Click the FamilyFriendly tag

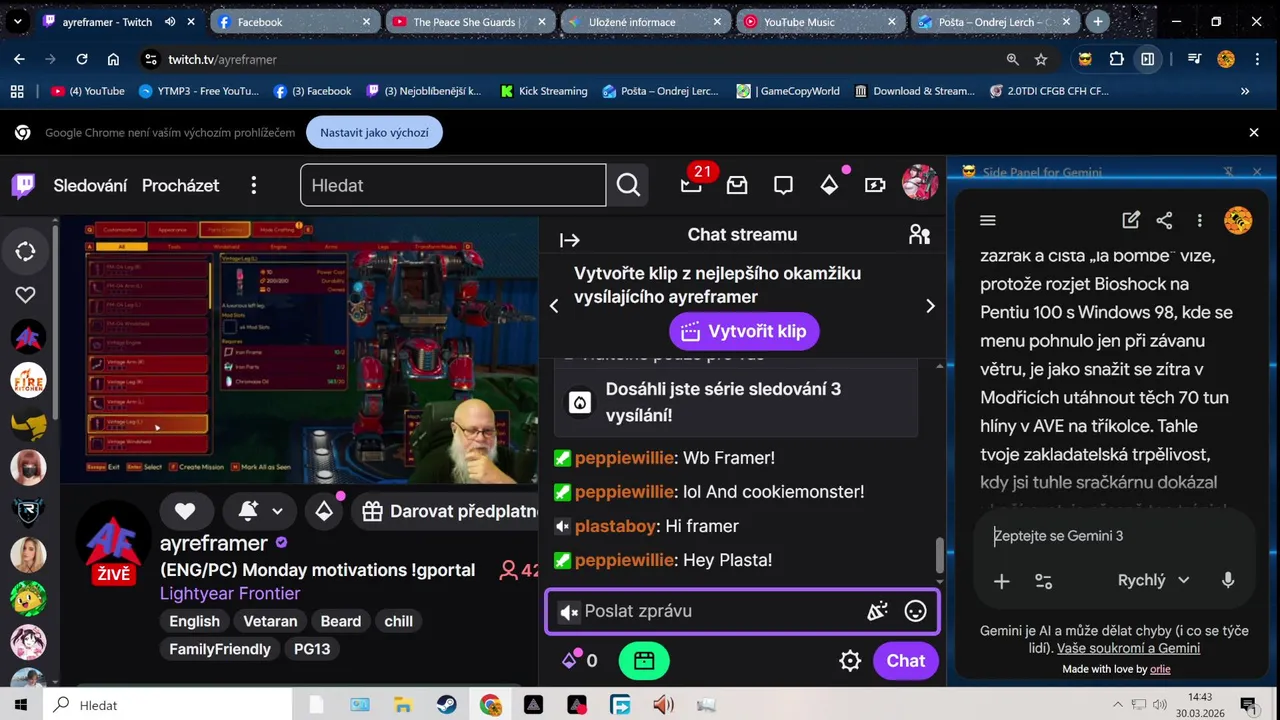tap(220, 649)
